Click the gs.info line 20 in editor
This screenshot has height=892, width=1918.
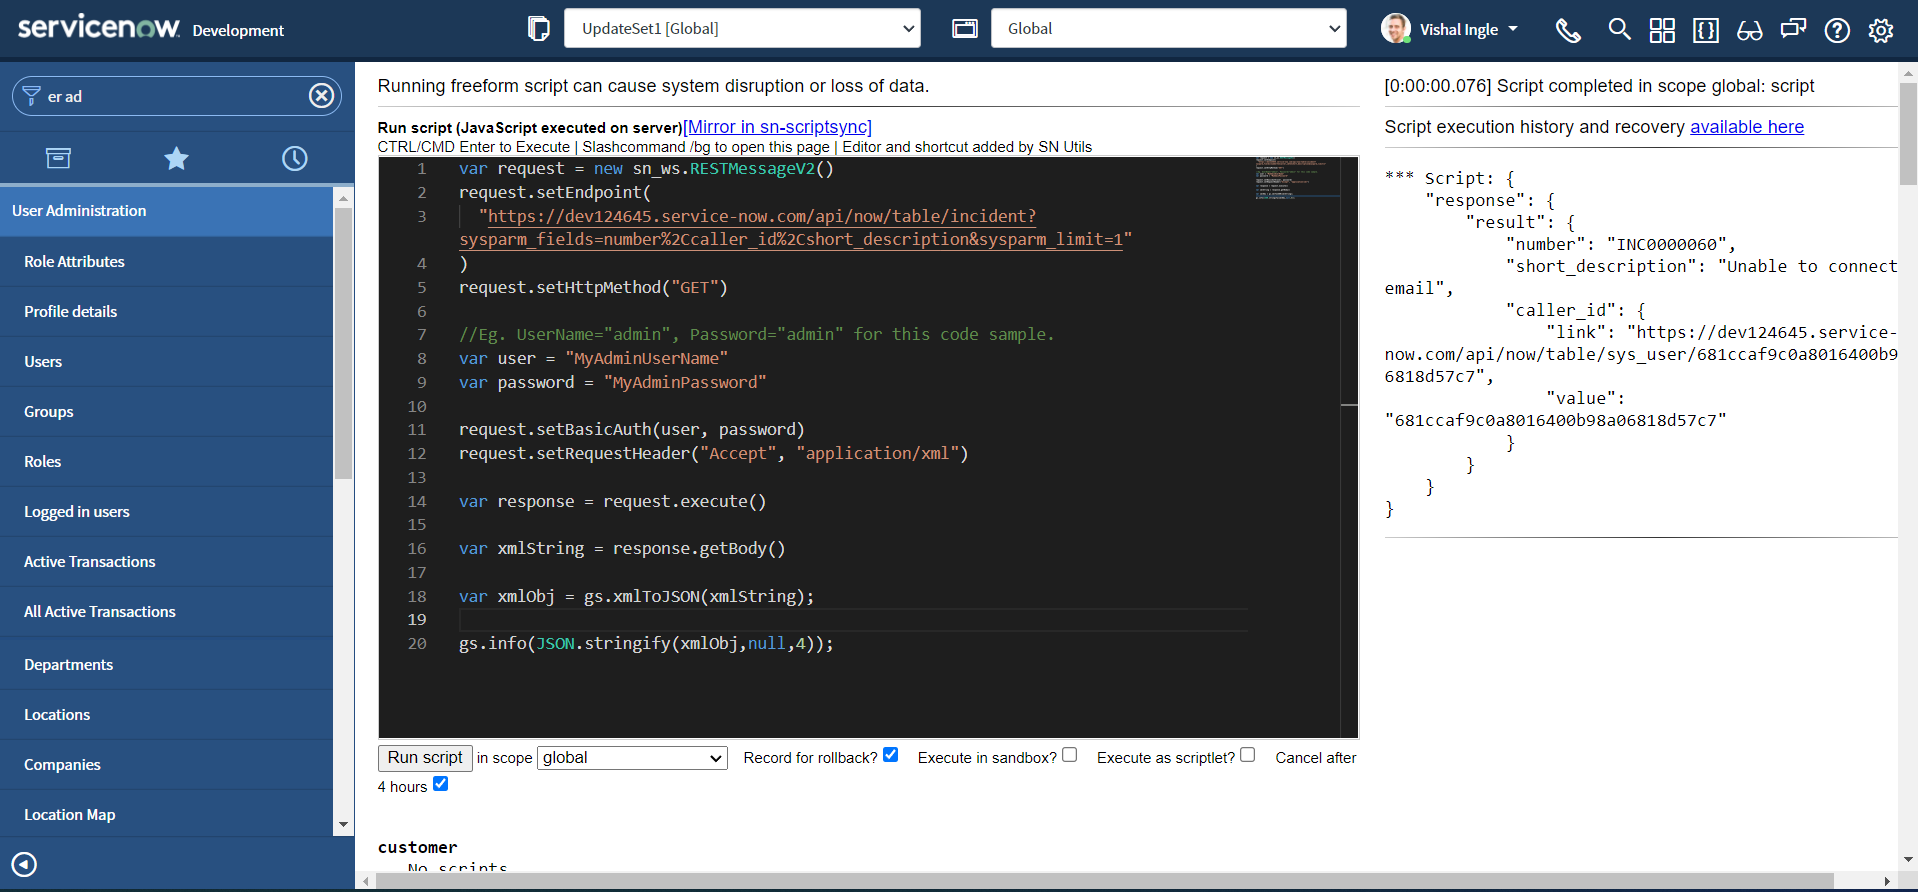tap(646, 644)
